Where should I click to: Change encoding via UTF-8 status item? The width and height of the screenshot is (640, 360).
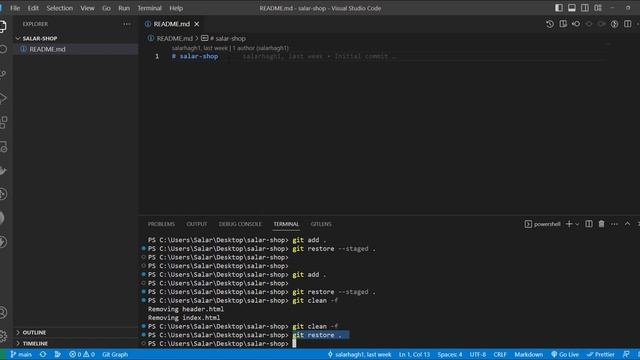[478, 354]
